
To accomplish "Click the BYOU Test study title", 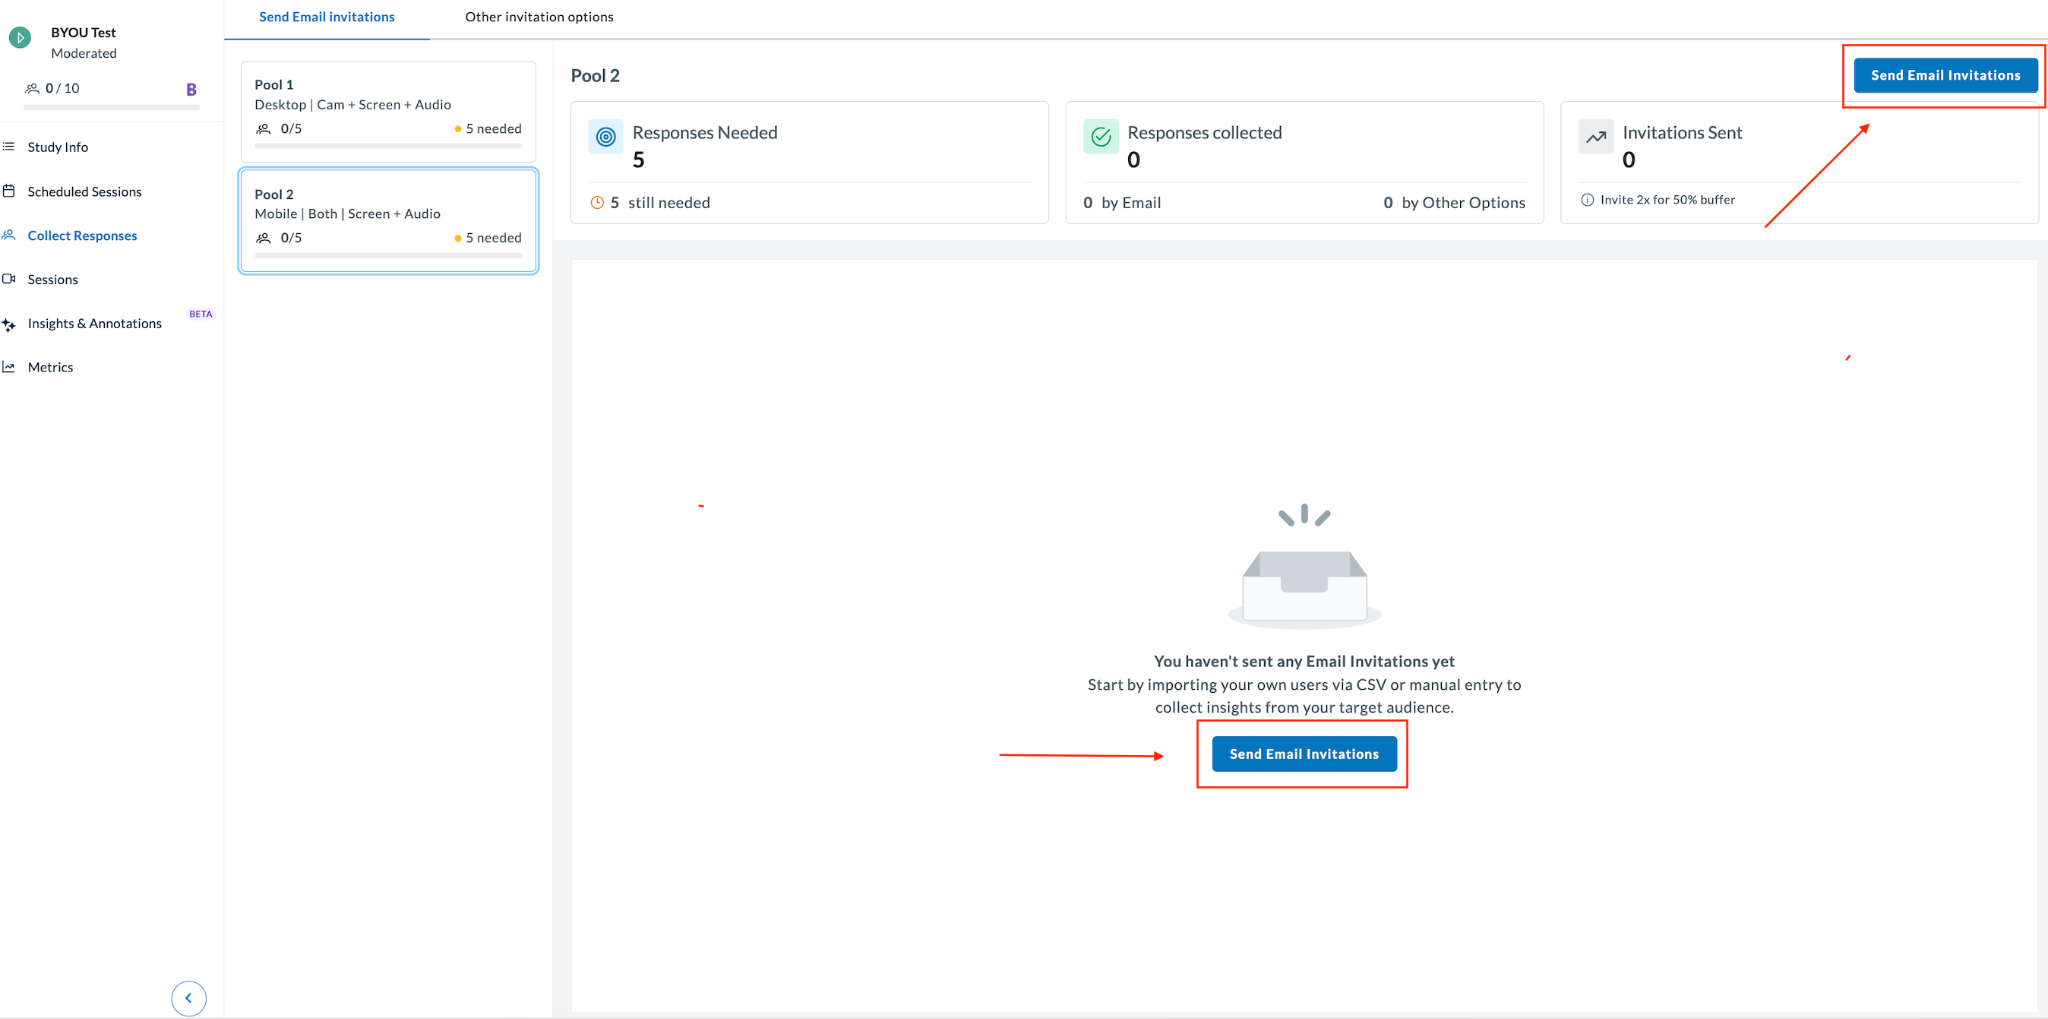I will pyautogui.click(x=83, y=33).
